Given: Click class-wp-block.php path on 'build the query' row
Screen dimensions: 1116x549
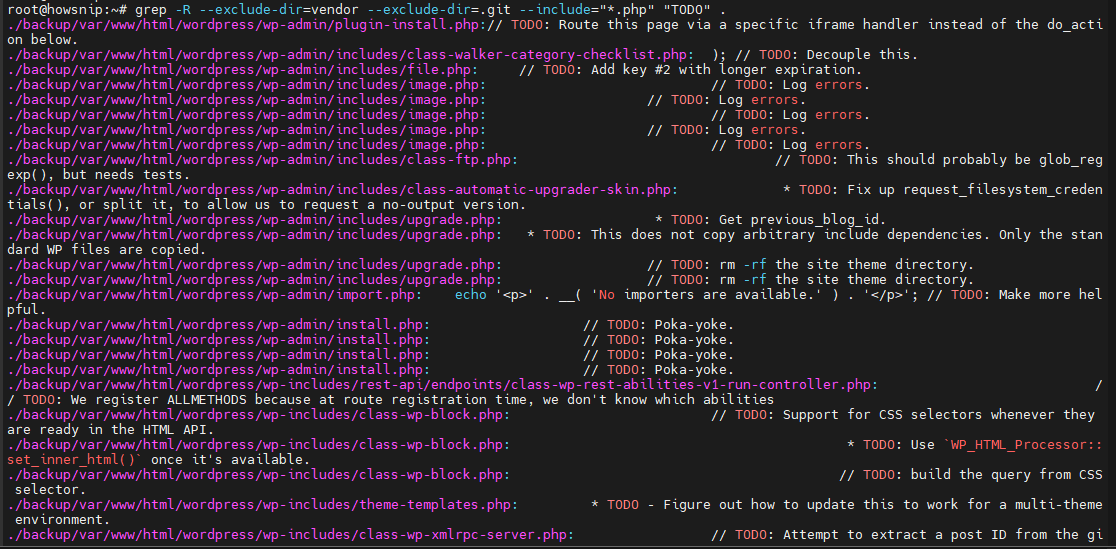Looking at the screenshot, I should (256, 474).
